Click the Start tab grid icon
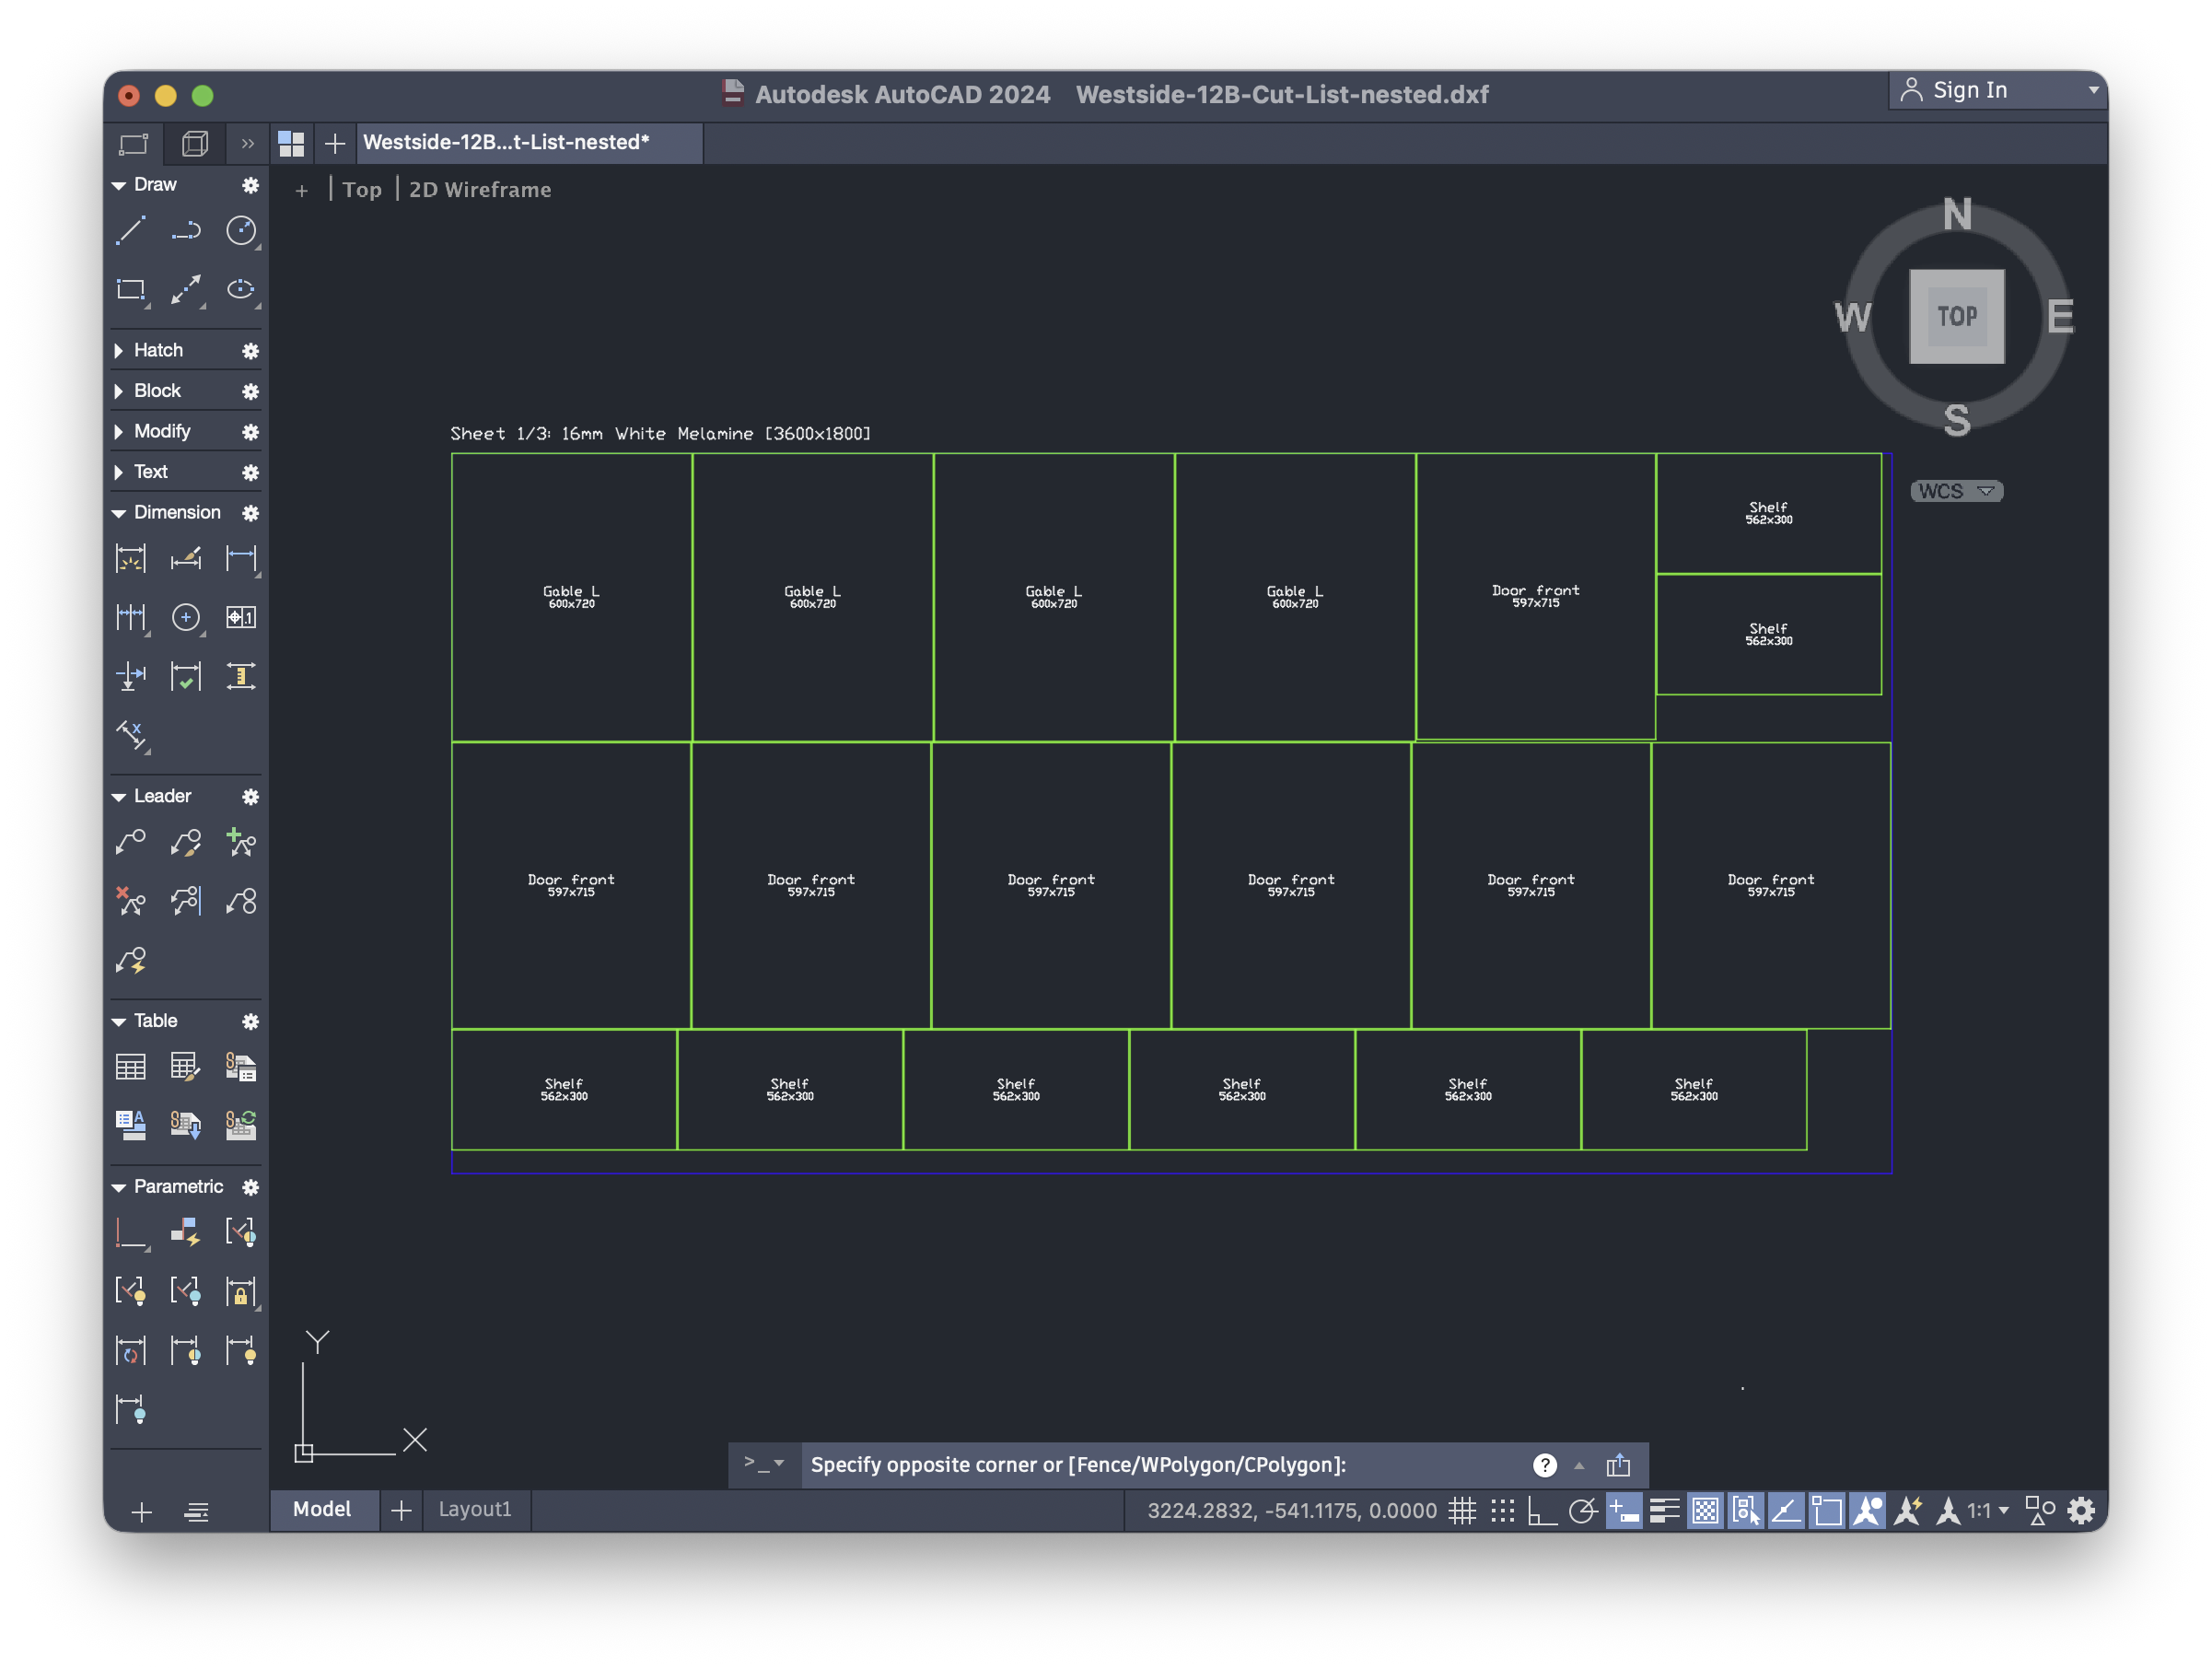Image resolution: width=2212 pixels, height=1669 pixels. coord(291,144)
